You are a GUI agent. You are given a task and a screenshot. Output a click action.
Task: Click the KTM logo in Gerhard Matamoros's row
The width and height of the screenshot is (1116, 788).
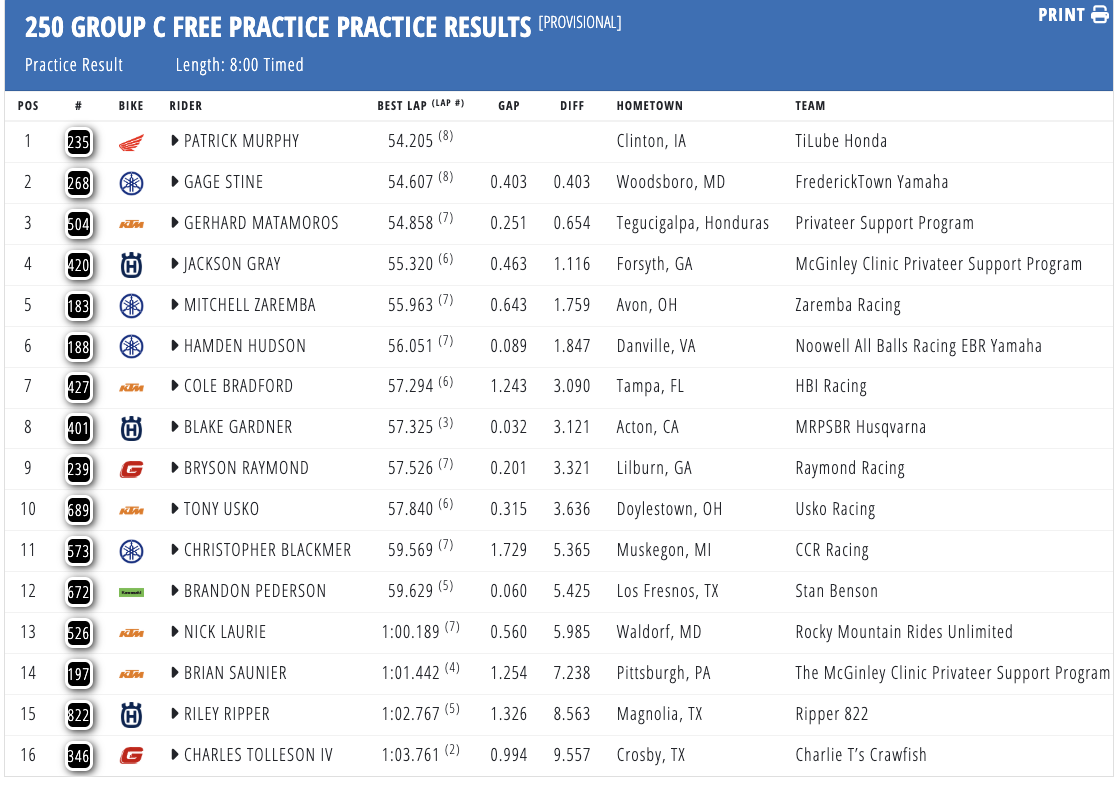[130, 224]
